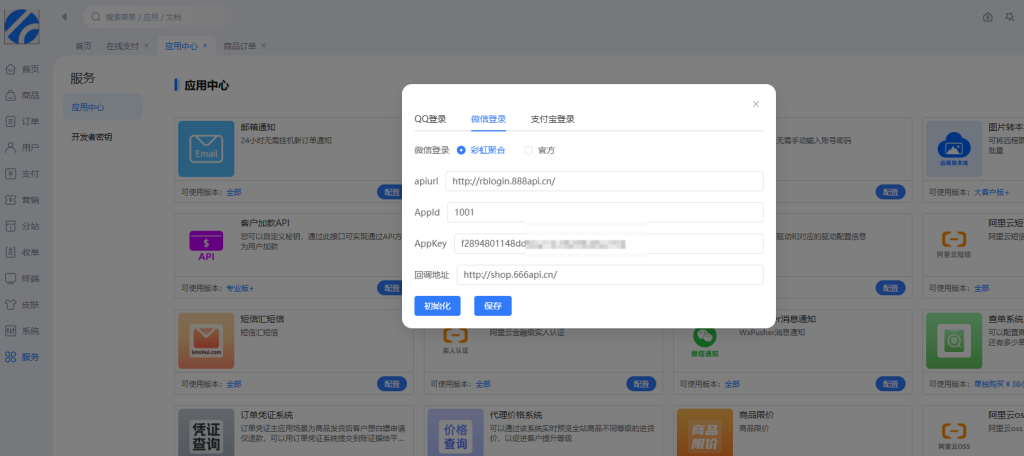This screenshot has height=456, width=1024.
Task: Open the 支付宝登录 tab
Action: tap(552, 119)
